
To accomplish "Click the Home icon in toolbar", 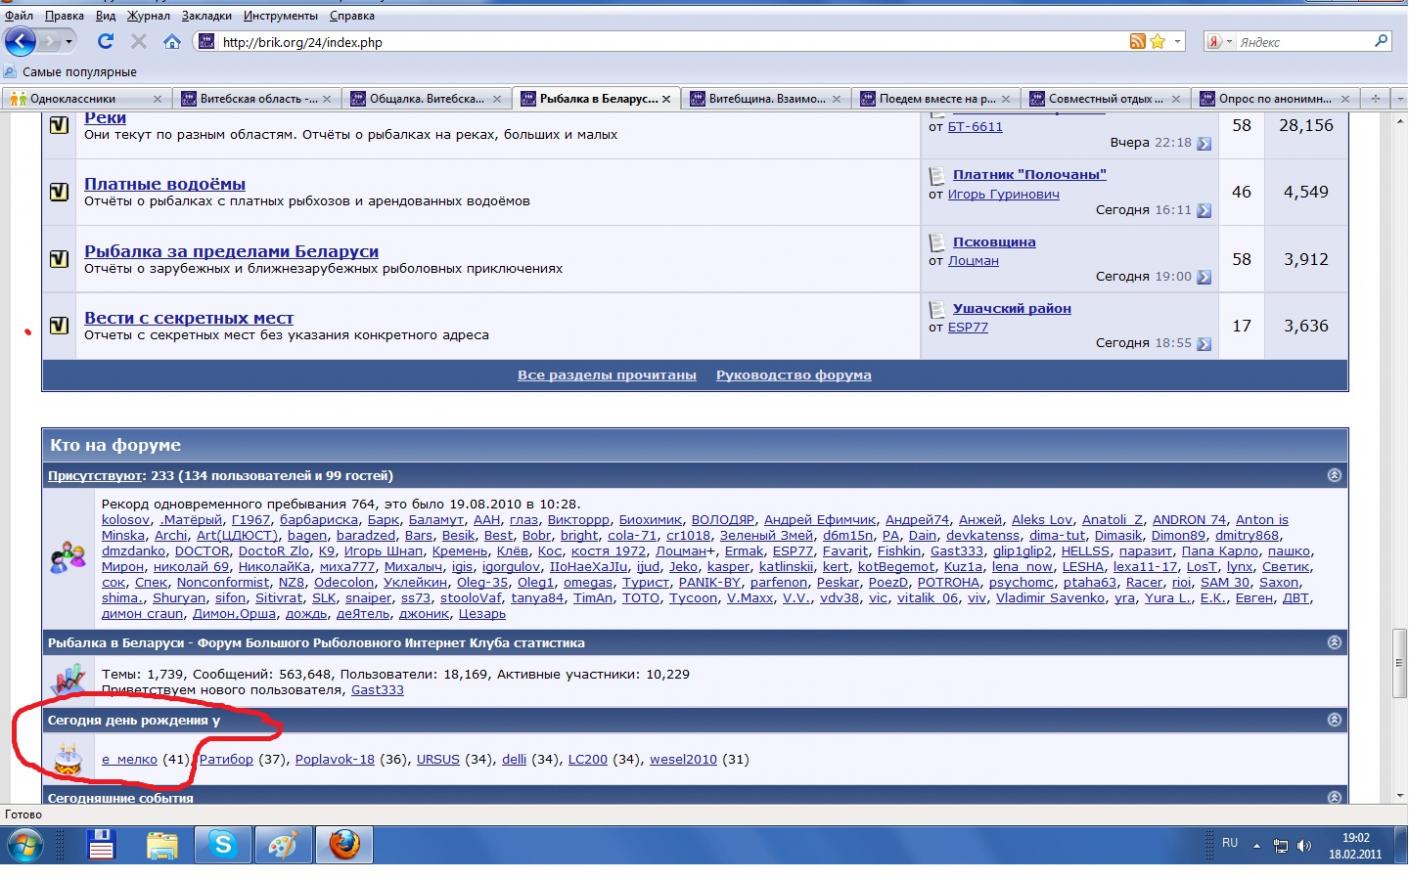I will coord(172,41).
